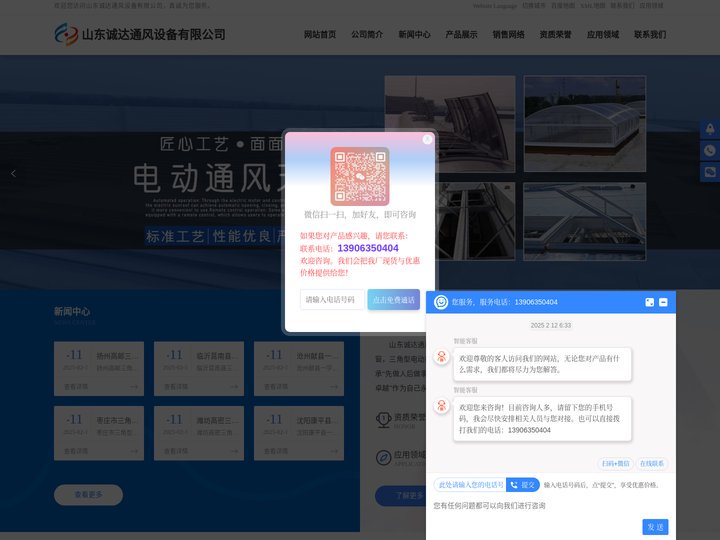
Task: Focus the popup phone number input field
Action: (x=332, y=299)
